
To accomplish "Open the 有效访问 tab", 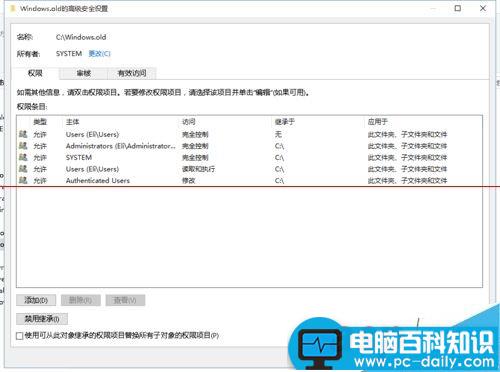I will [x=132, y=73].
